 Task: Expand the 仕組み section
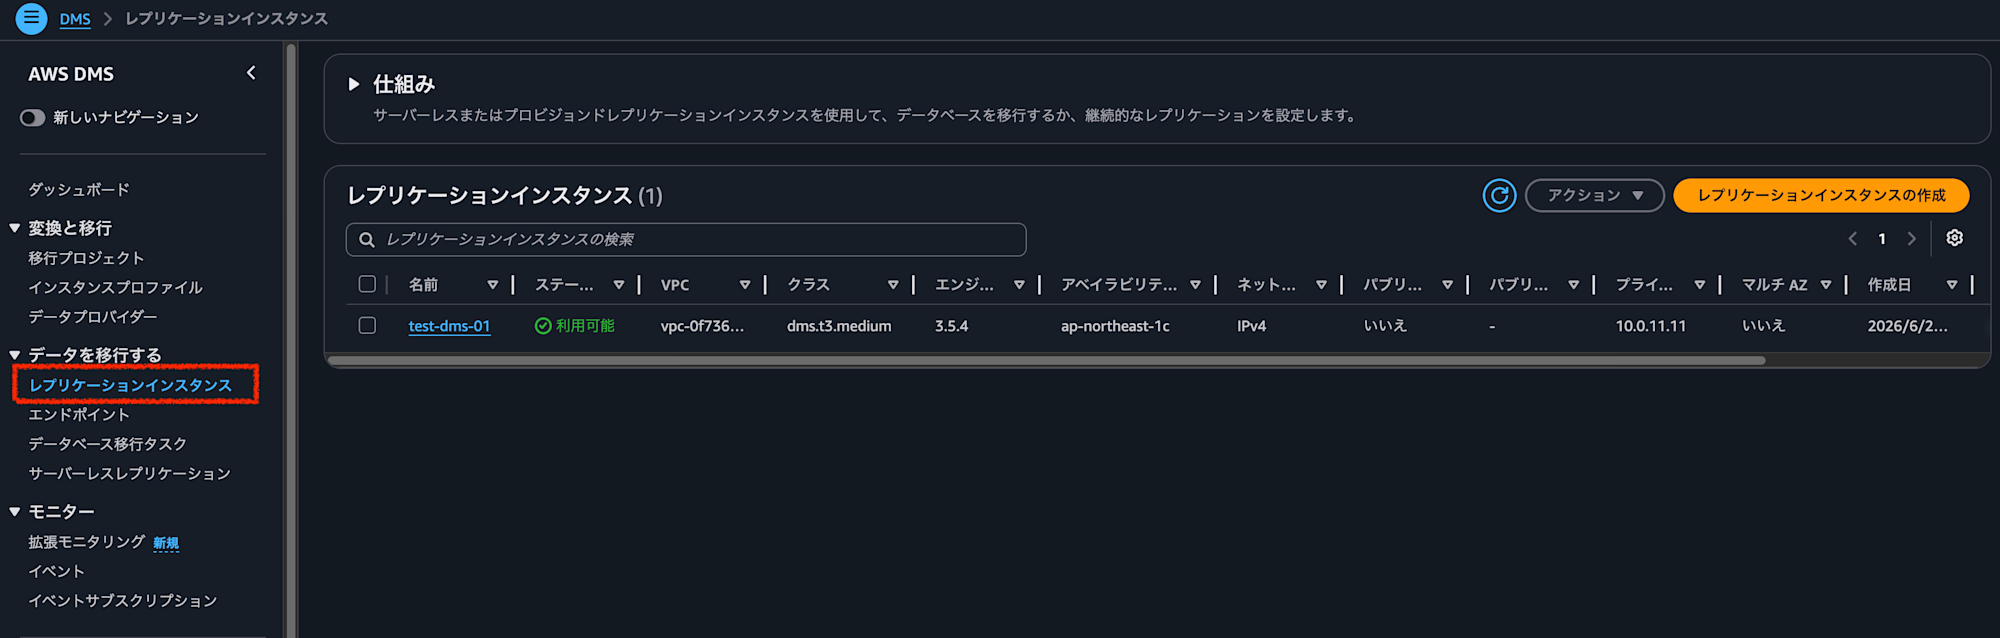tap(354, 84)
